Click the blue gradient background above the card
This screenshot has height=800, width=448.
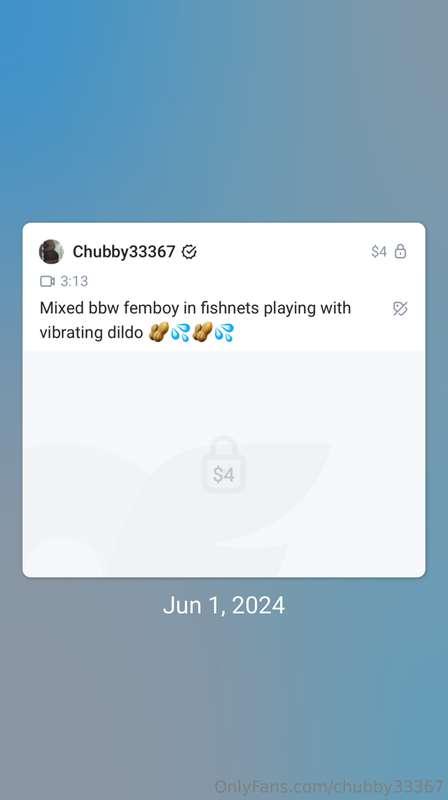223,111
